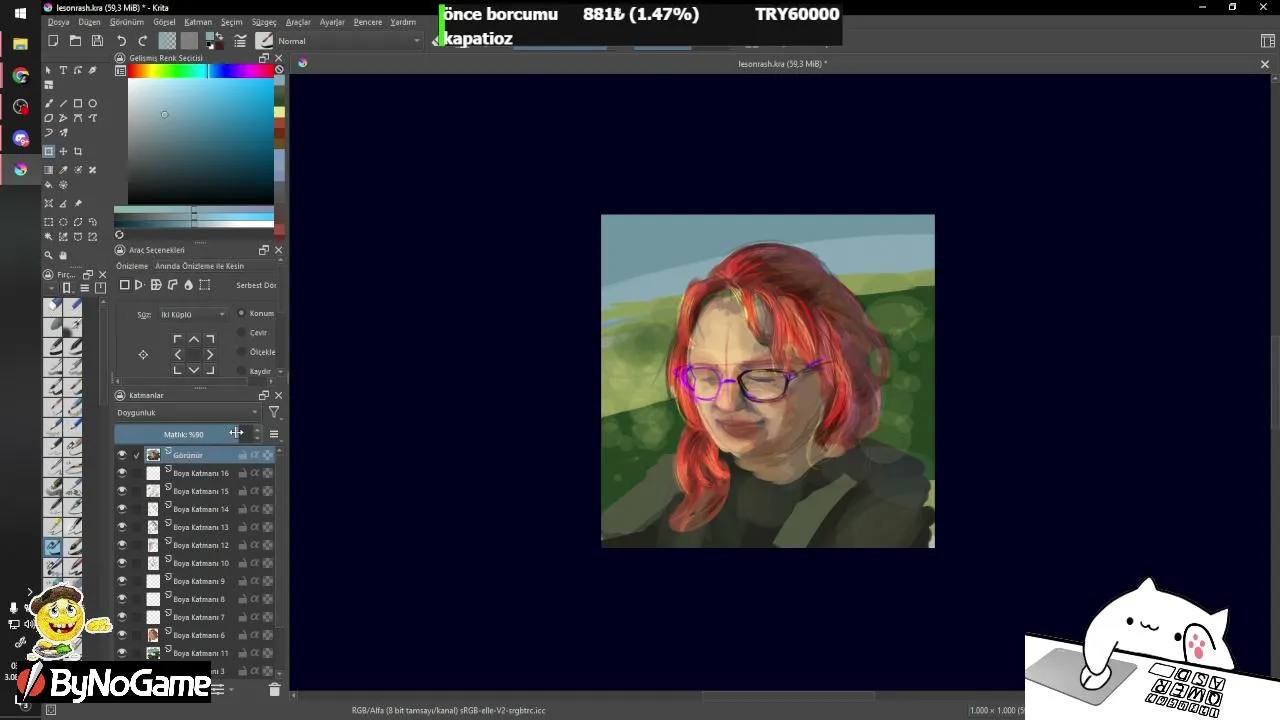Image resolution: width=1280 pixels, height=720 pixels.
Task: Open Chrome from the Windows taskbar
Action: [x=20, y=76]
